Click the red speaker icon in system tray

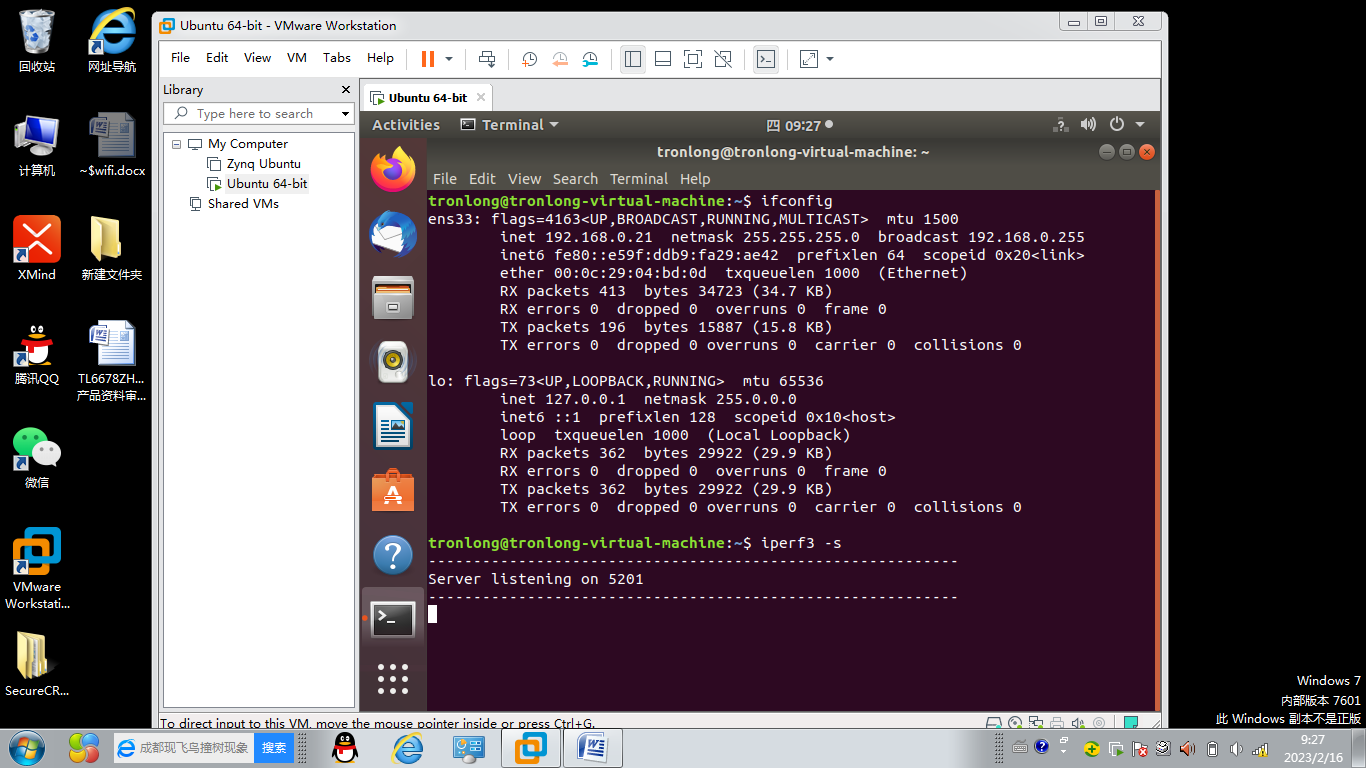(1187, 748)
